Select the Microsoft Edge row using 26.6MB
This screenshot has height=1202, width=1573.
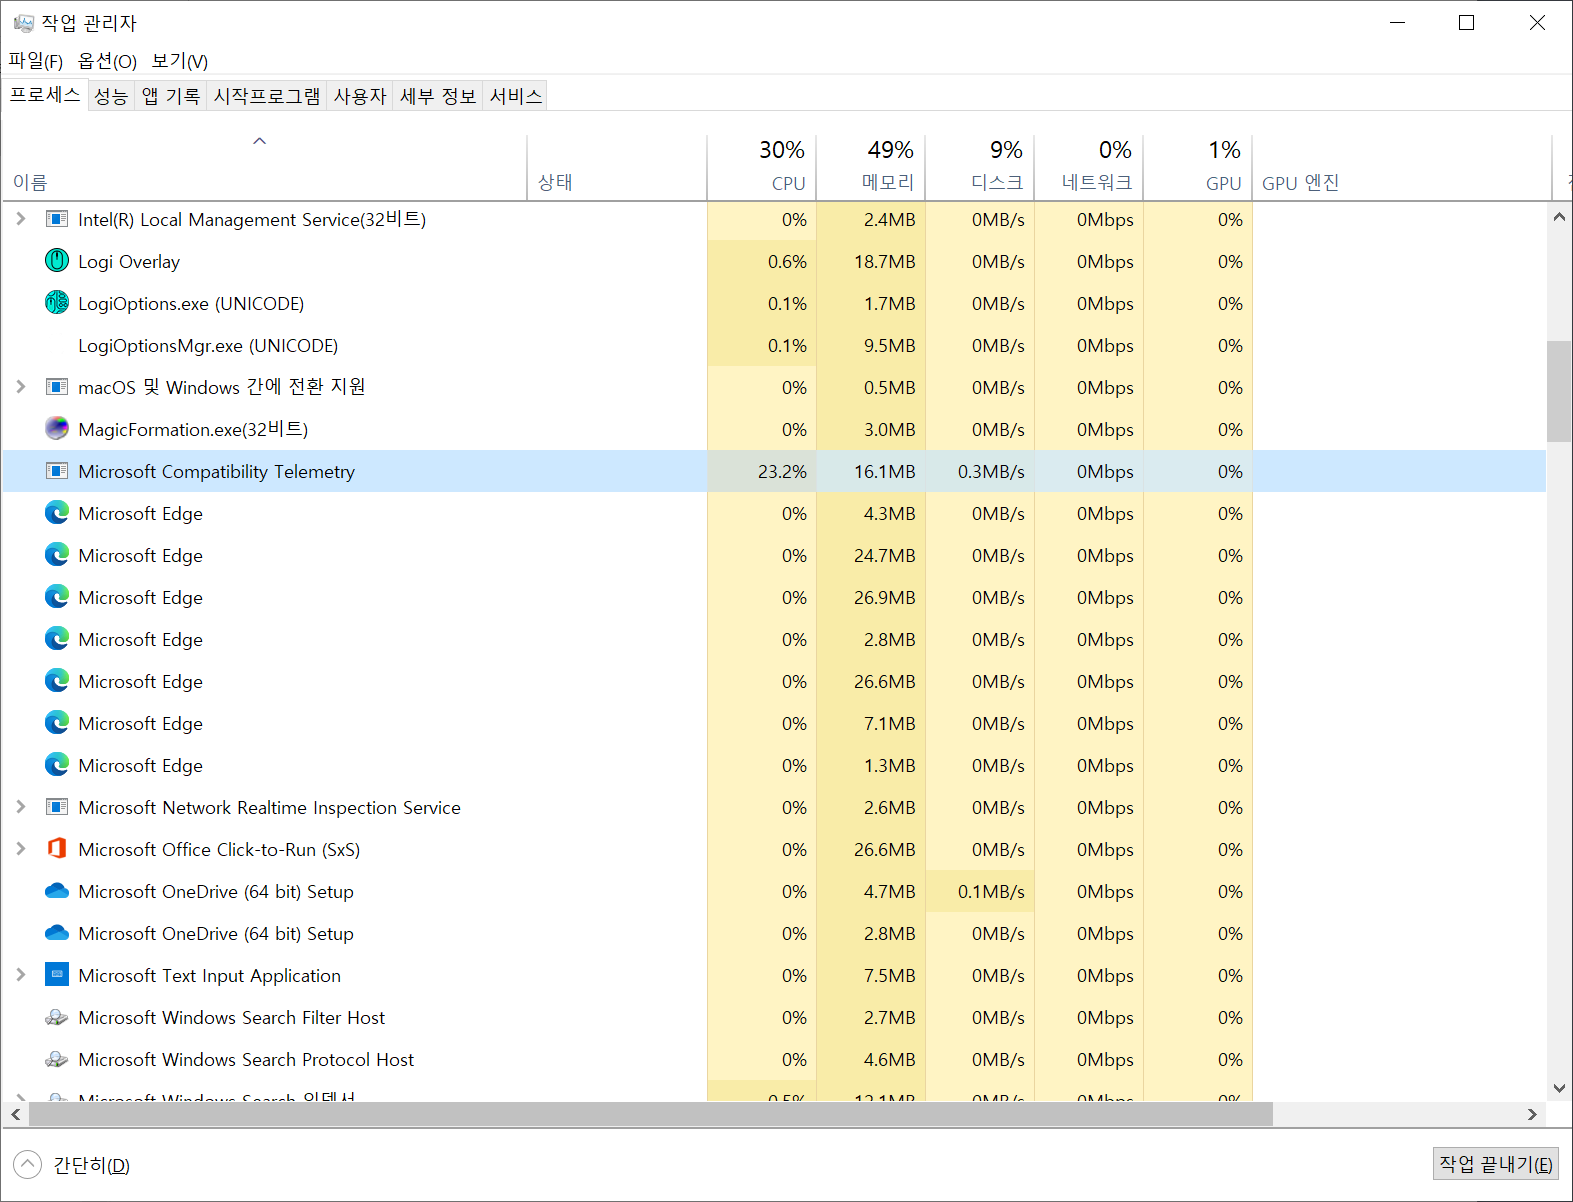point(774,681)
